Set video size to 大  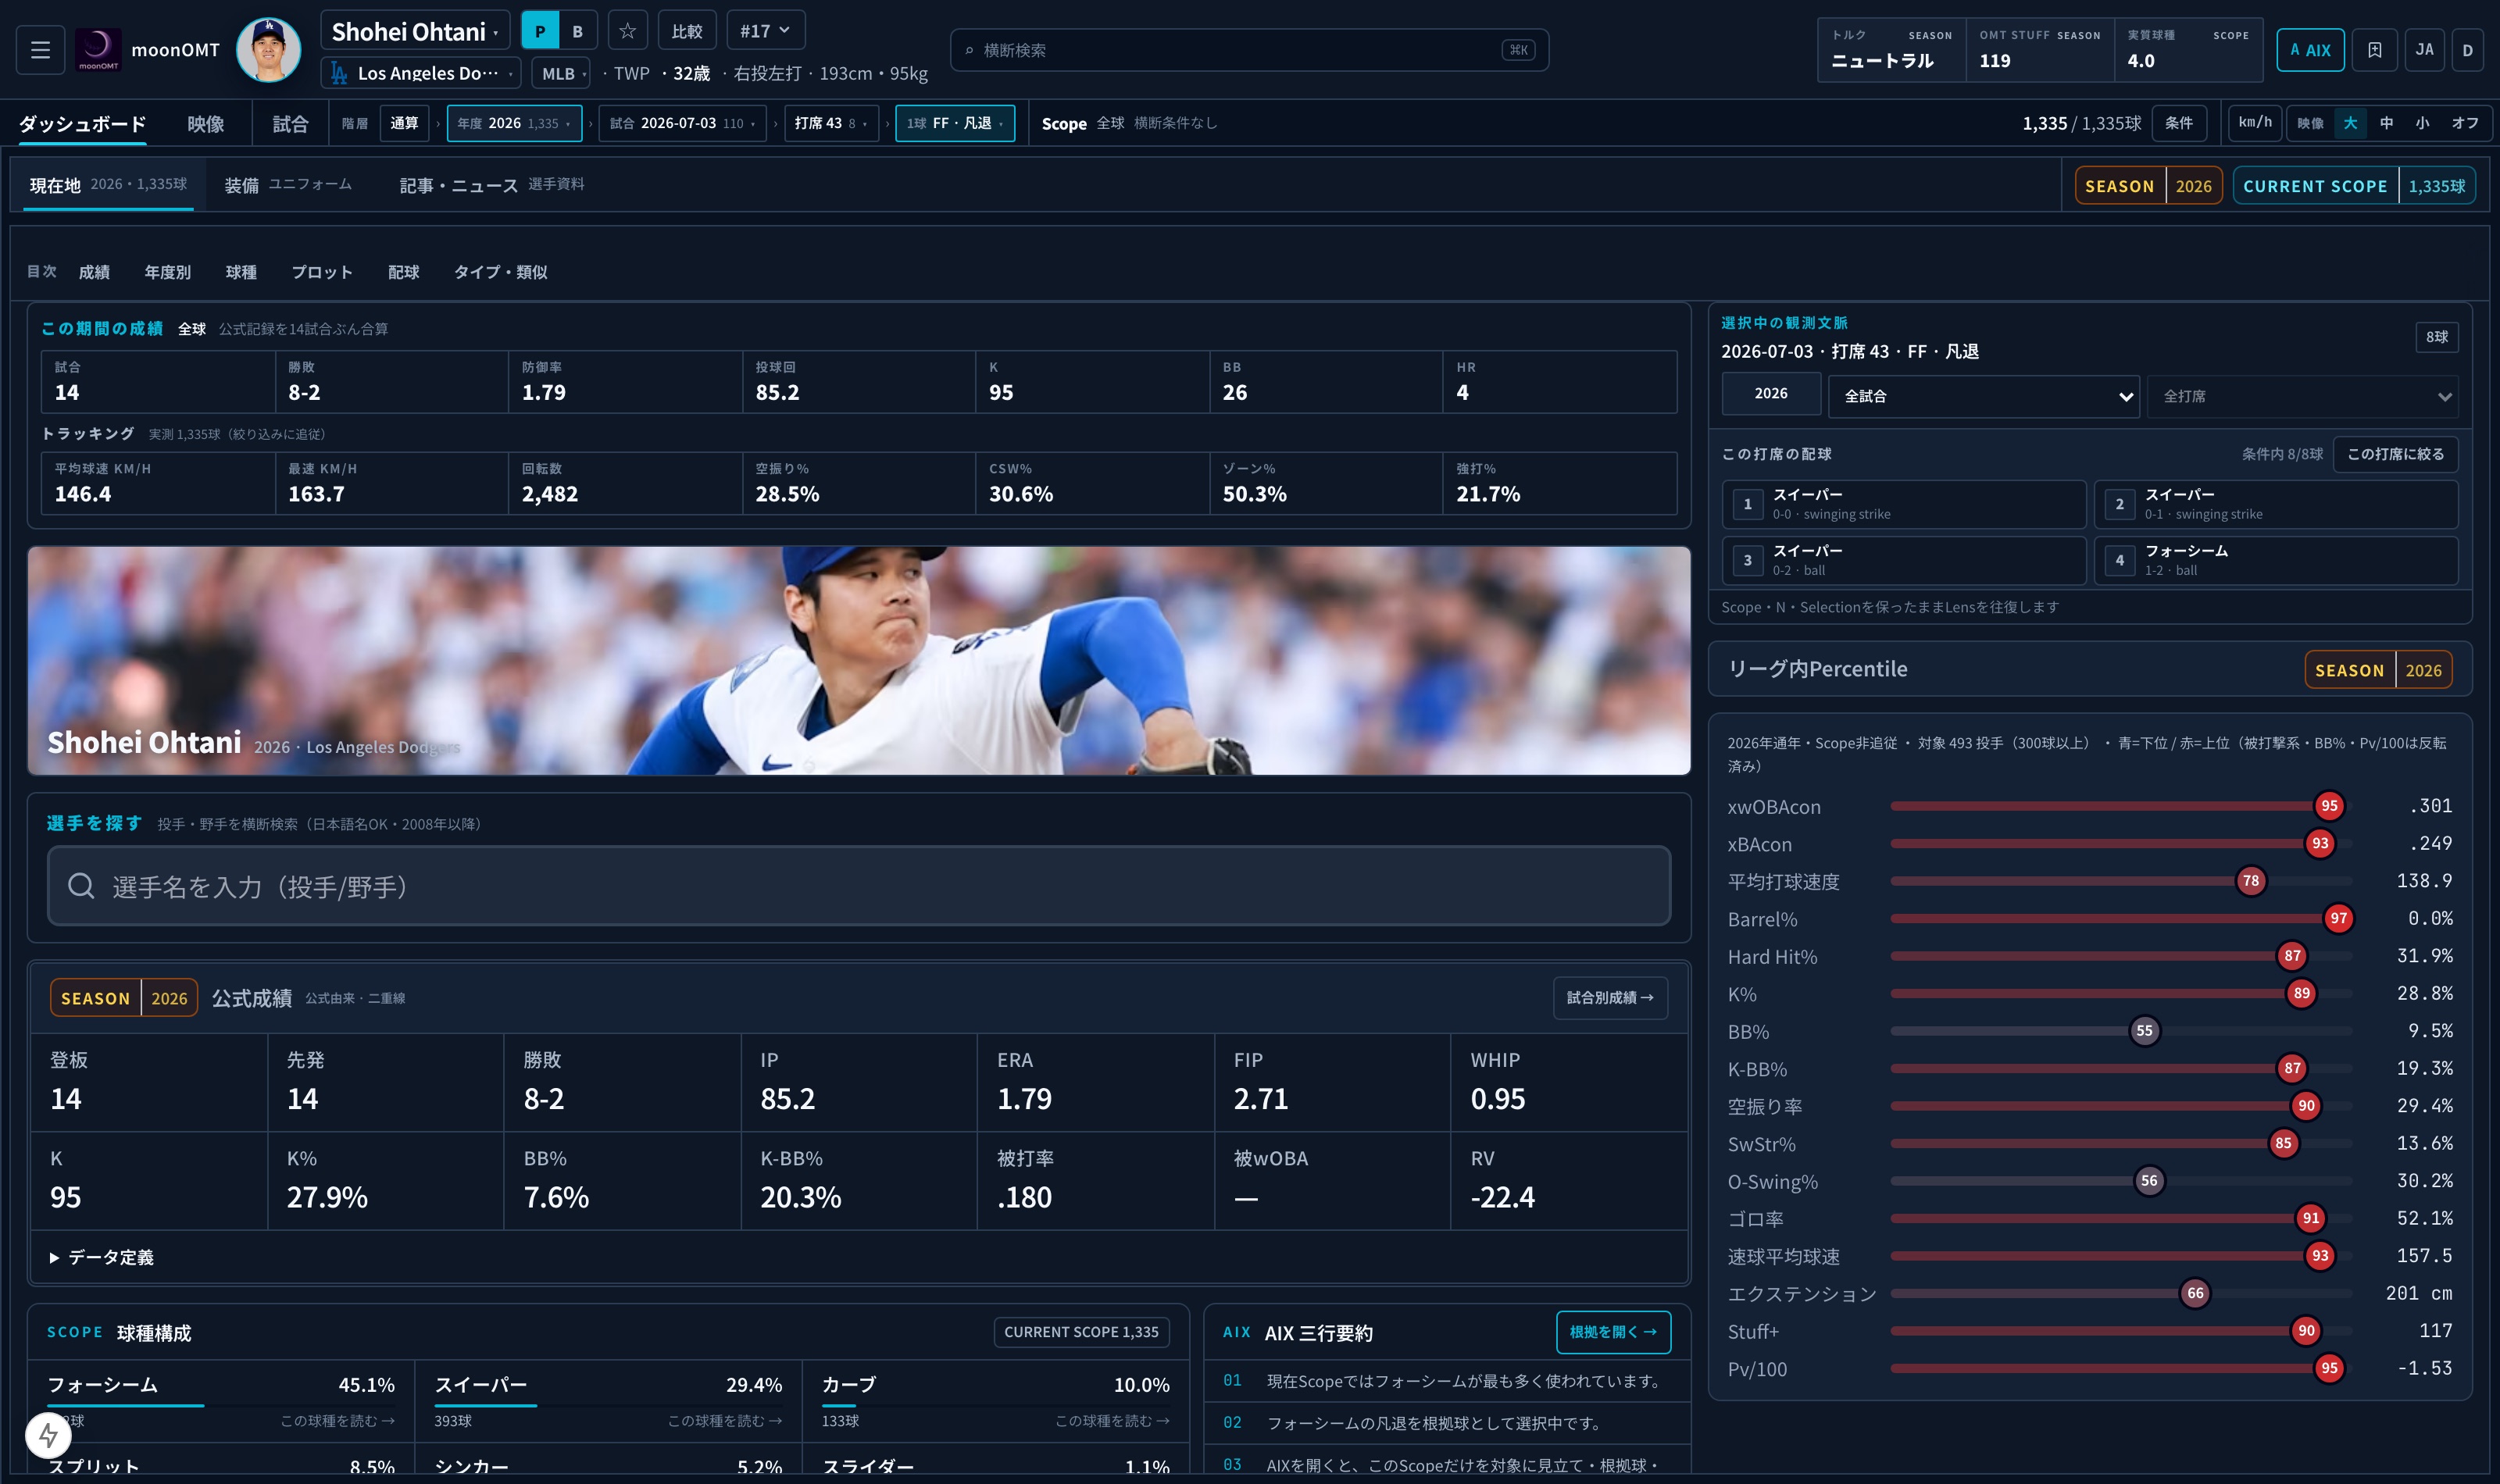[x=2350, y=123]
